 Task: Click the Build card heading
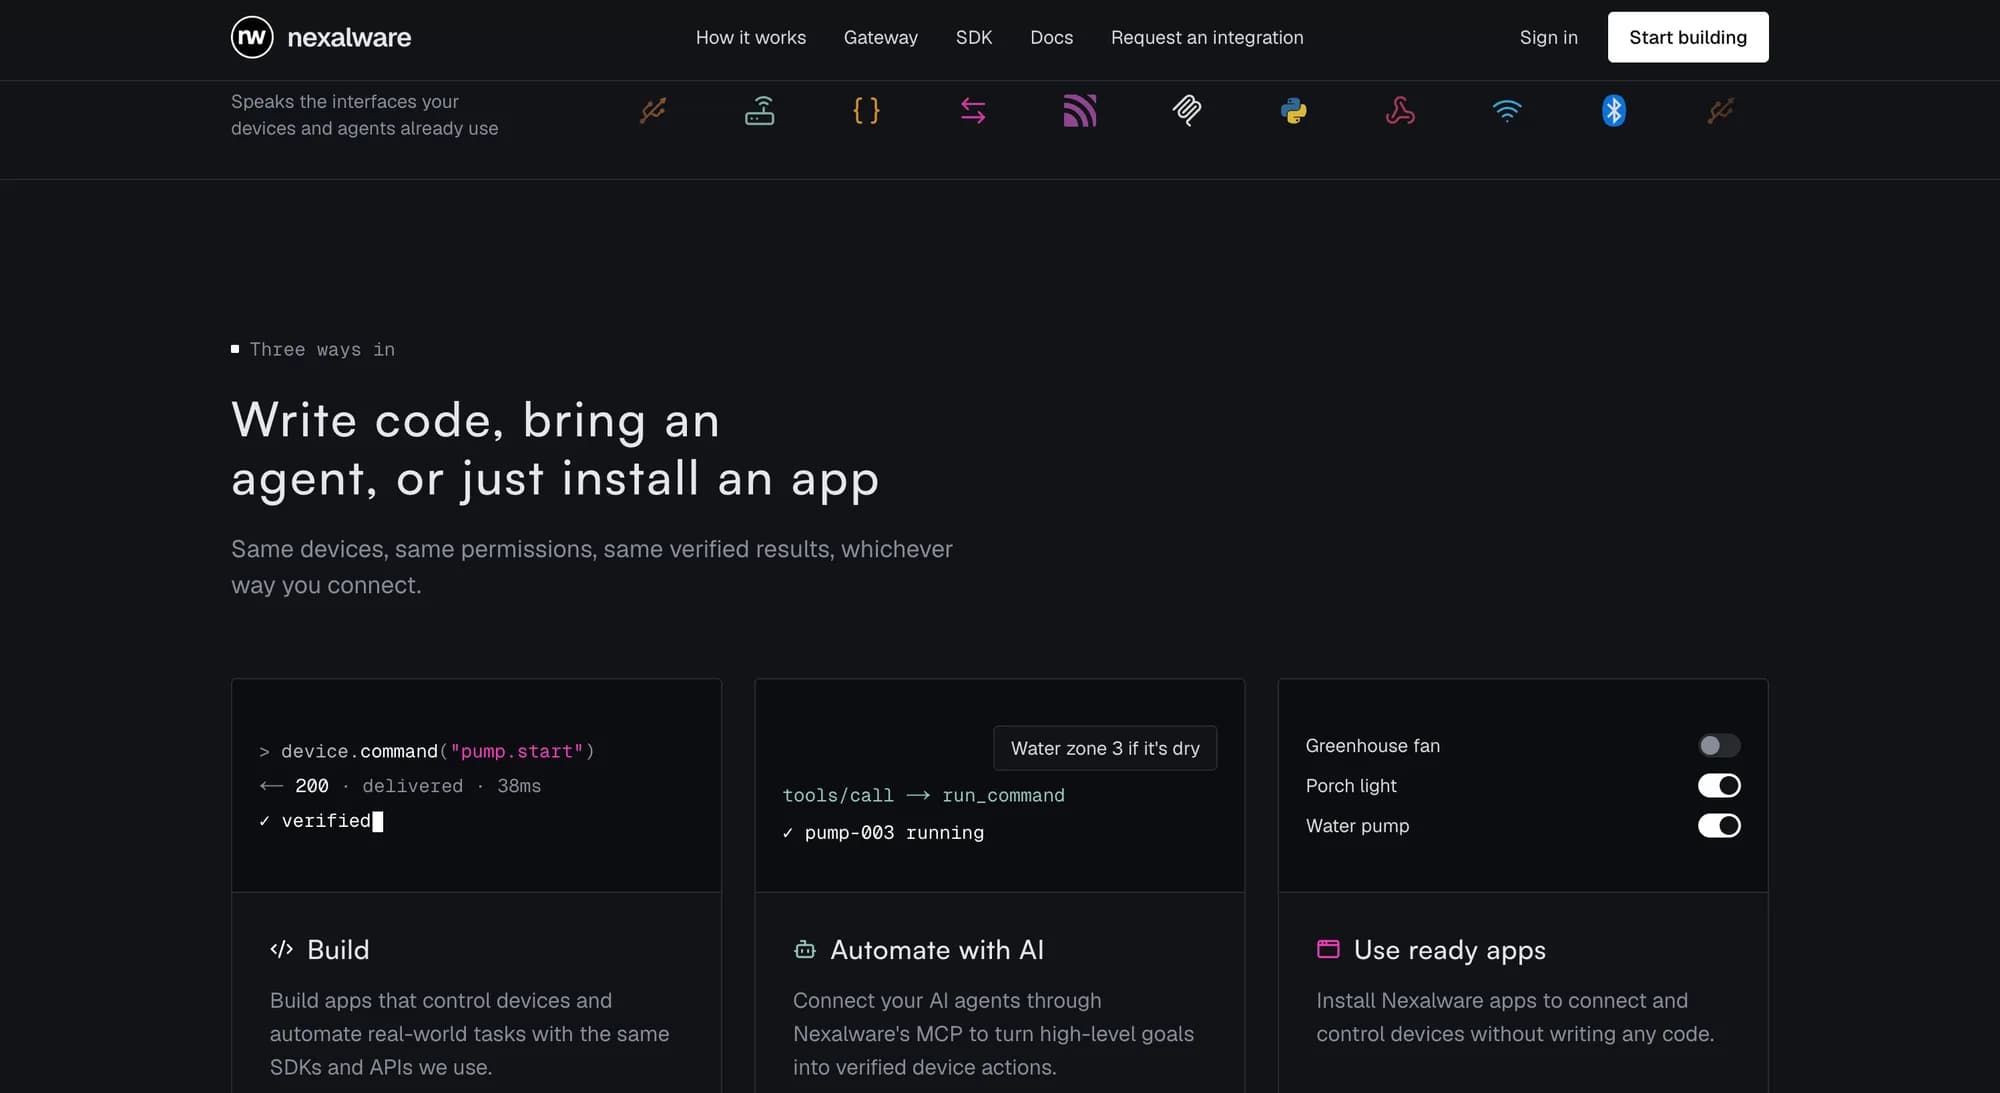338,950
